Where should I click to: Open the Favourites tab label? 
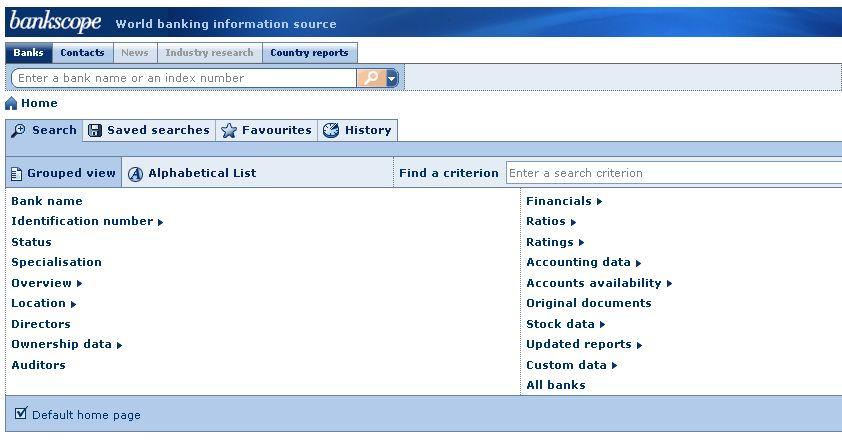click(x=277, y=130)
